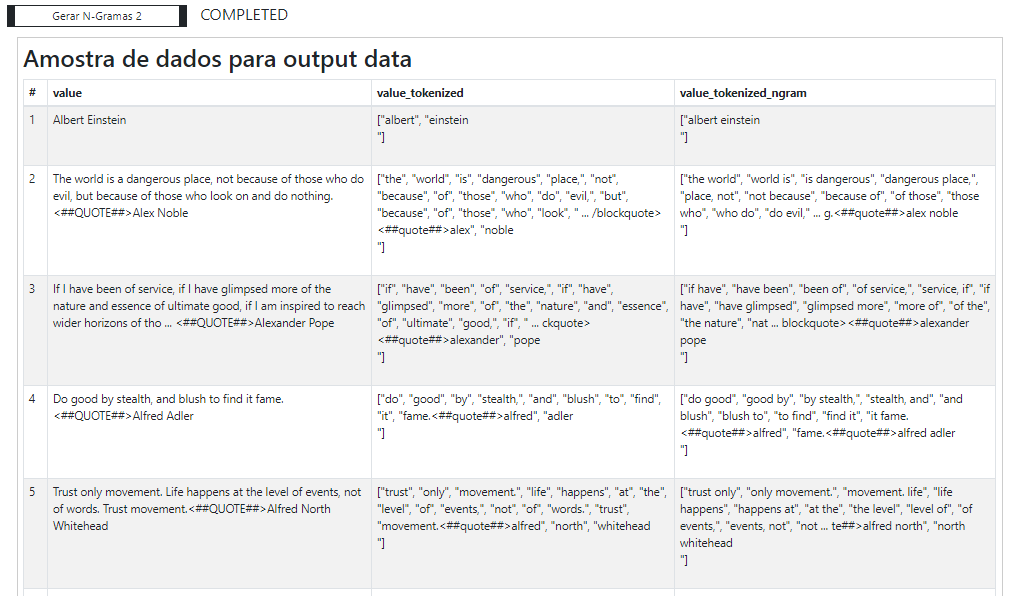Click the Gerar N-Gramas 2 button
Viewport: 1009px width, 596px height.
(x=97, y=16)
